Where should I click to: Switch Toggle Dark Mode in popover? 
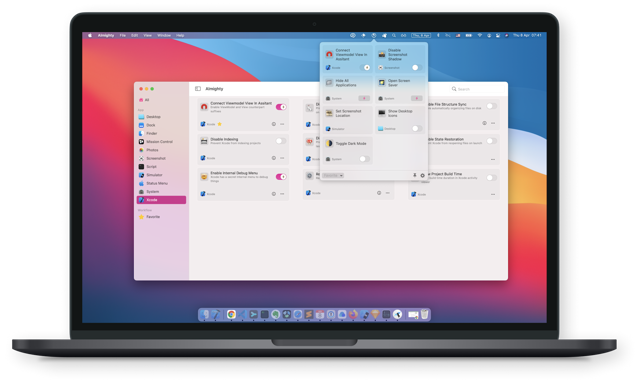click(364, 159)
